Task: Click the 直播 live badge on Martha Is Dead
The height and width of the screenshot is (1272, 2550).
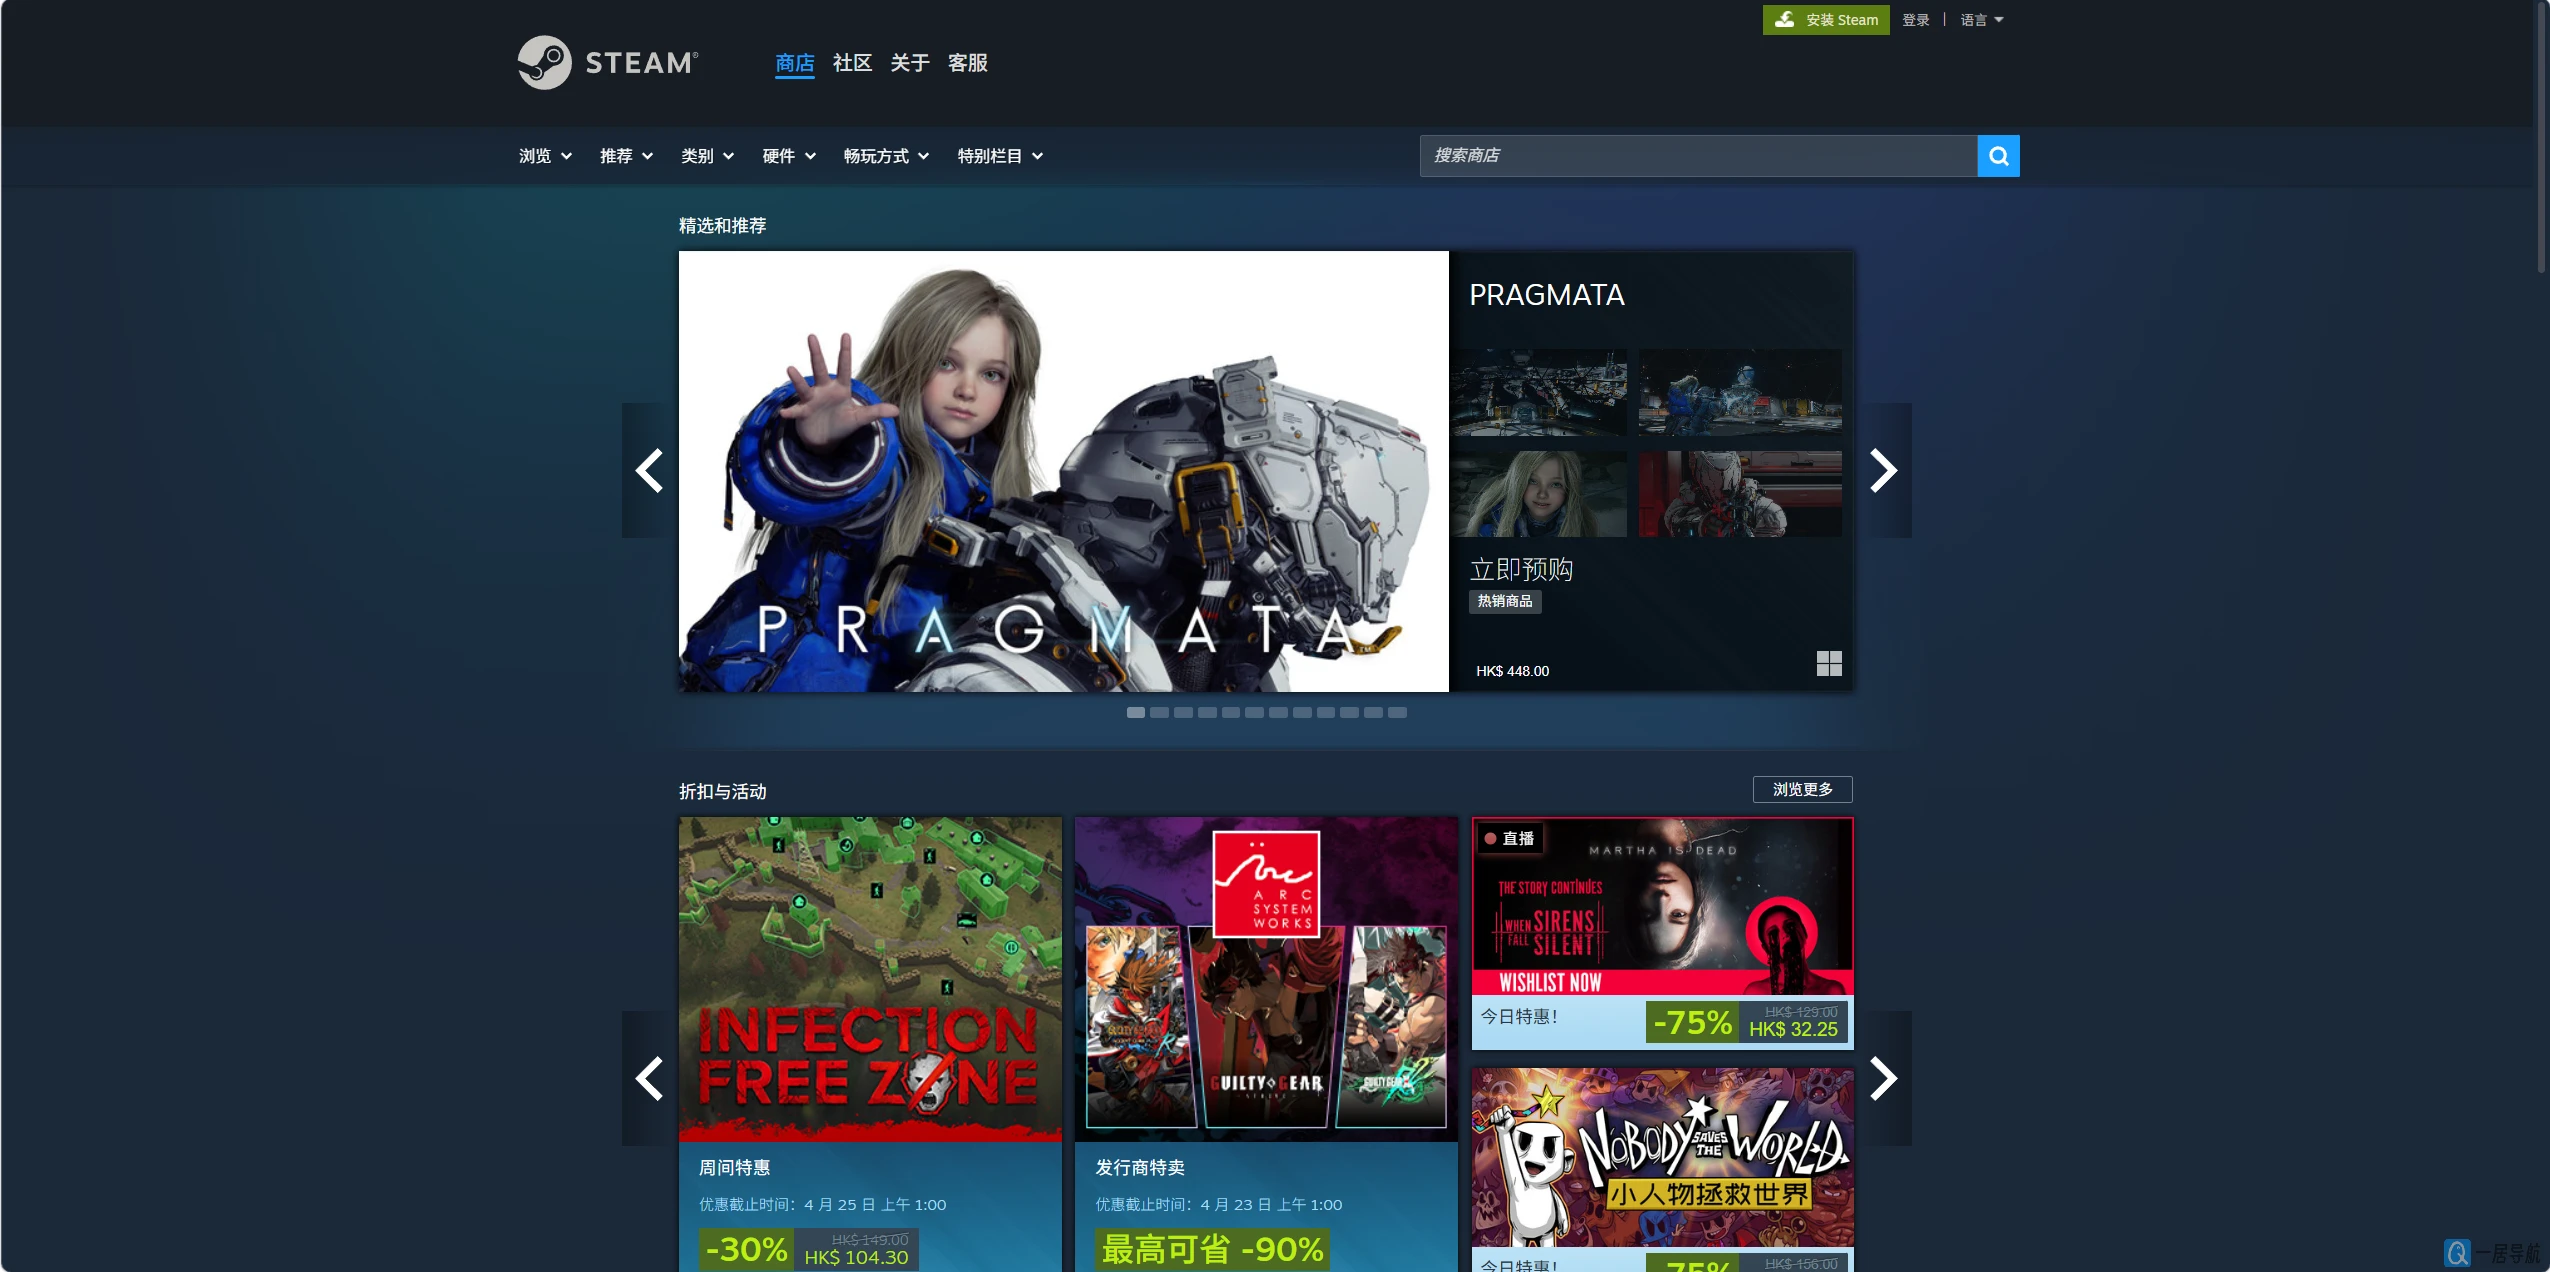Action: click(x=1513, y=839)
